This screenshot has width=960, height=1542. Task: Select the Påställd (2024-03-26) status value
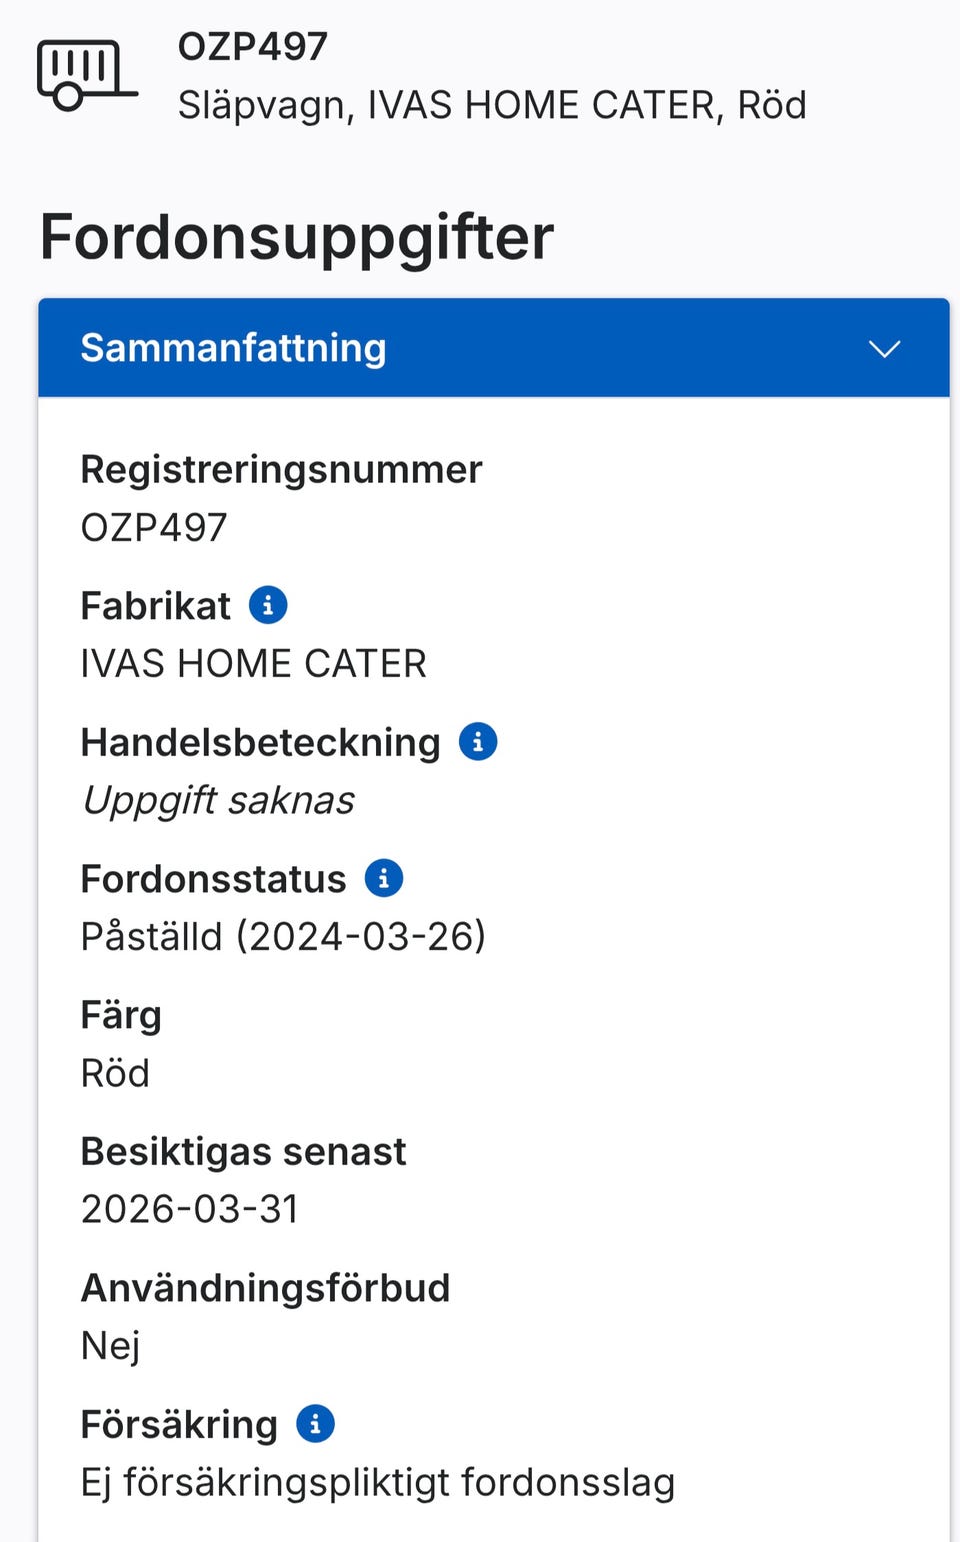click(283, 936)
